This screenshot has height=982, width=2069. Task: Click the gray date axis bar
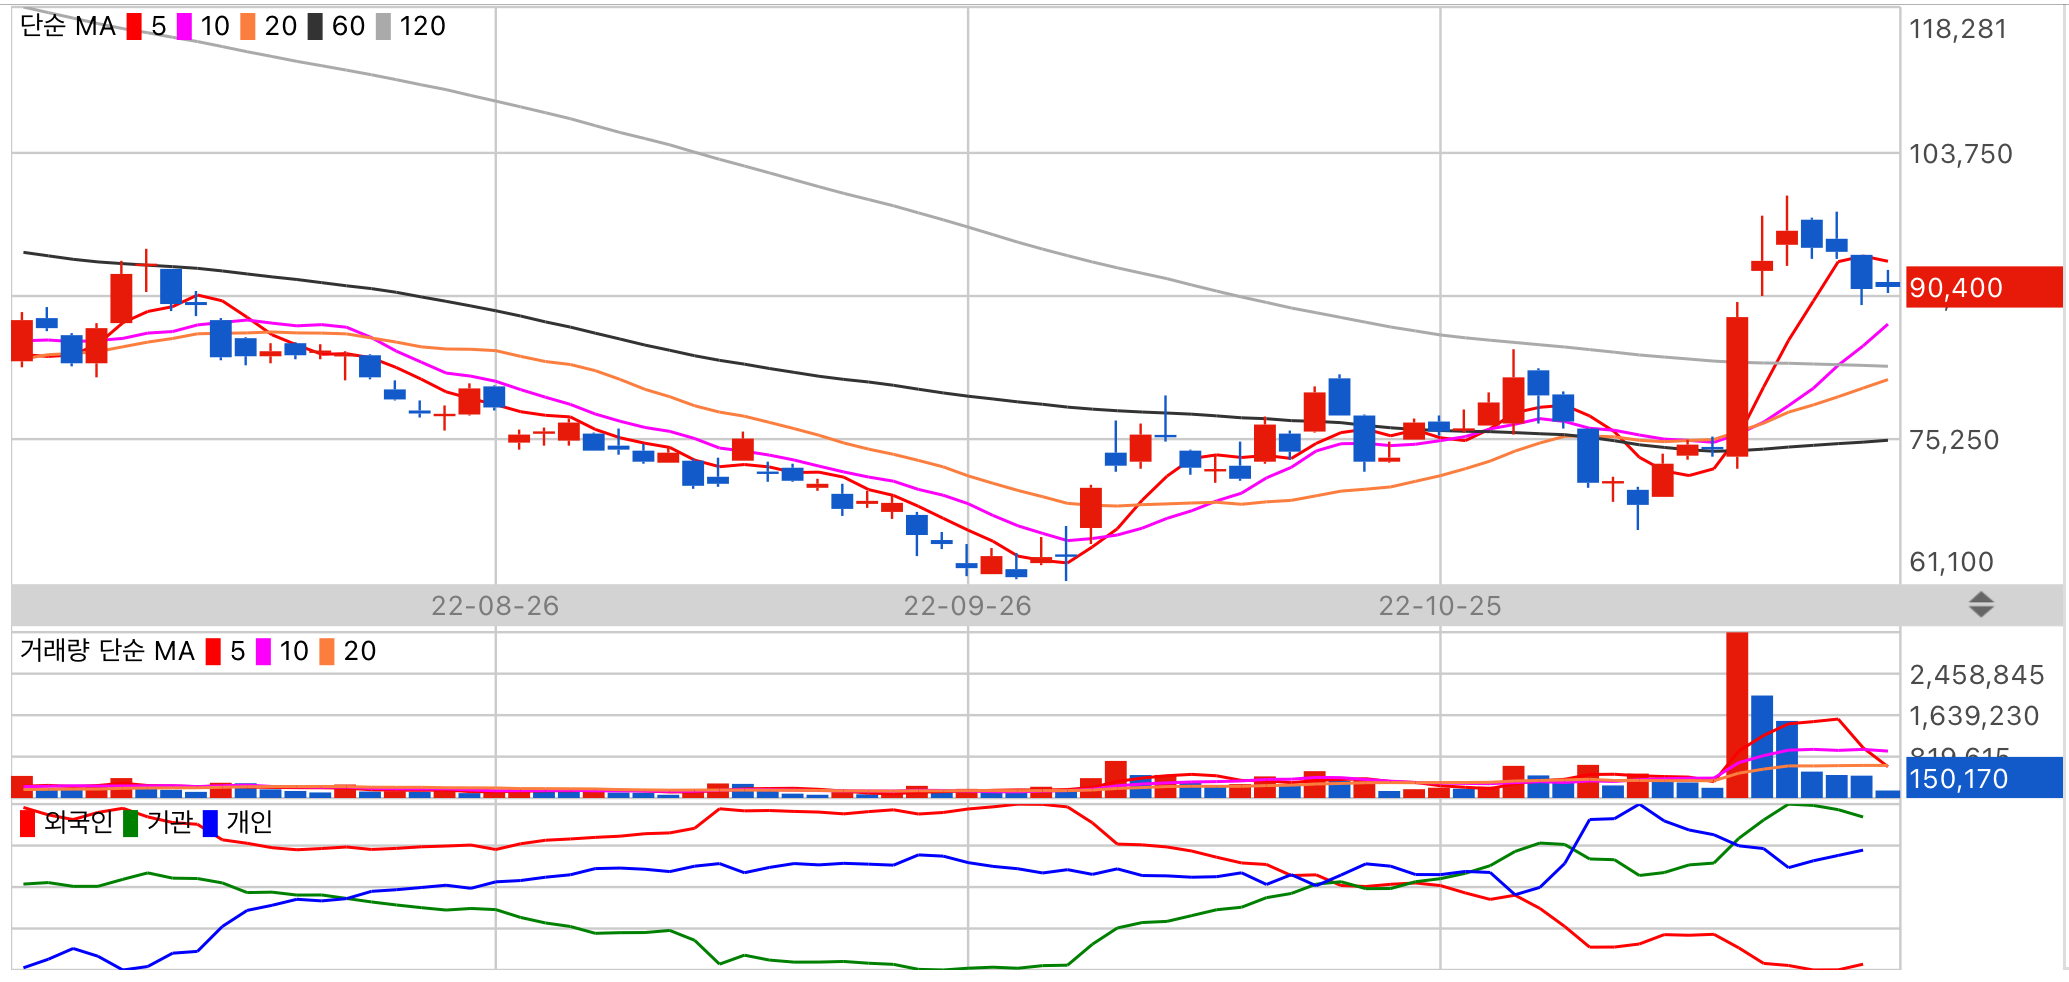pyautogui.click(x=1037, y=605)
